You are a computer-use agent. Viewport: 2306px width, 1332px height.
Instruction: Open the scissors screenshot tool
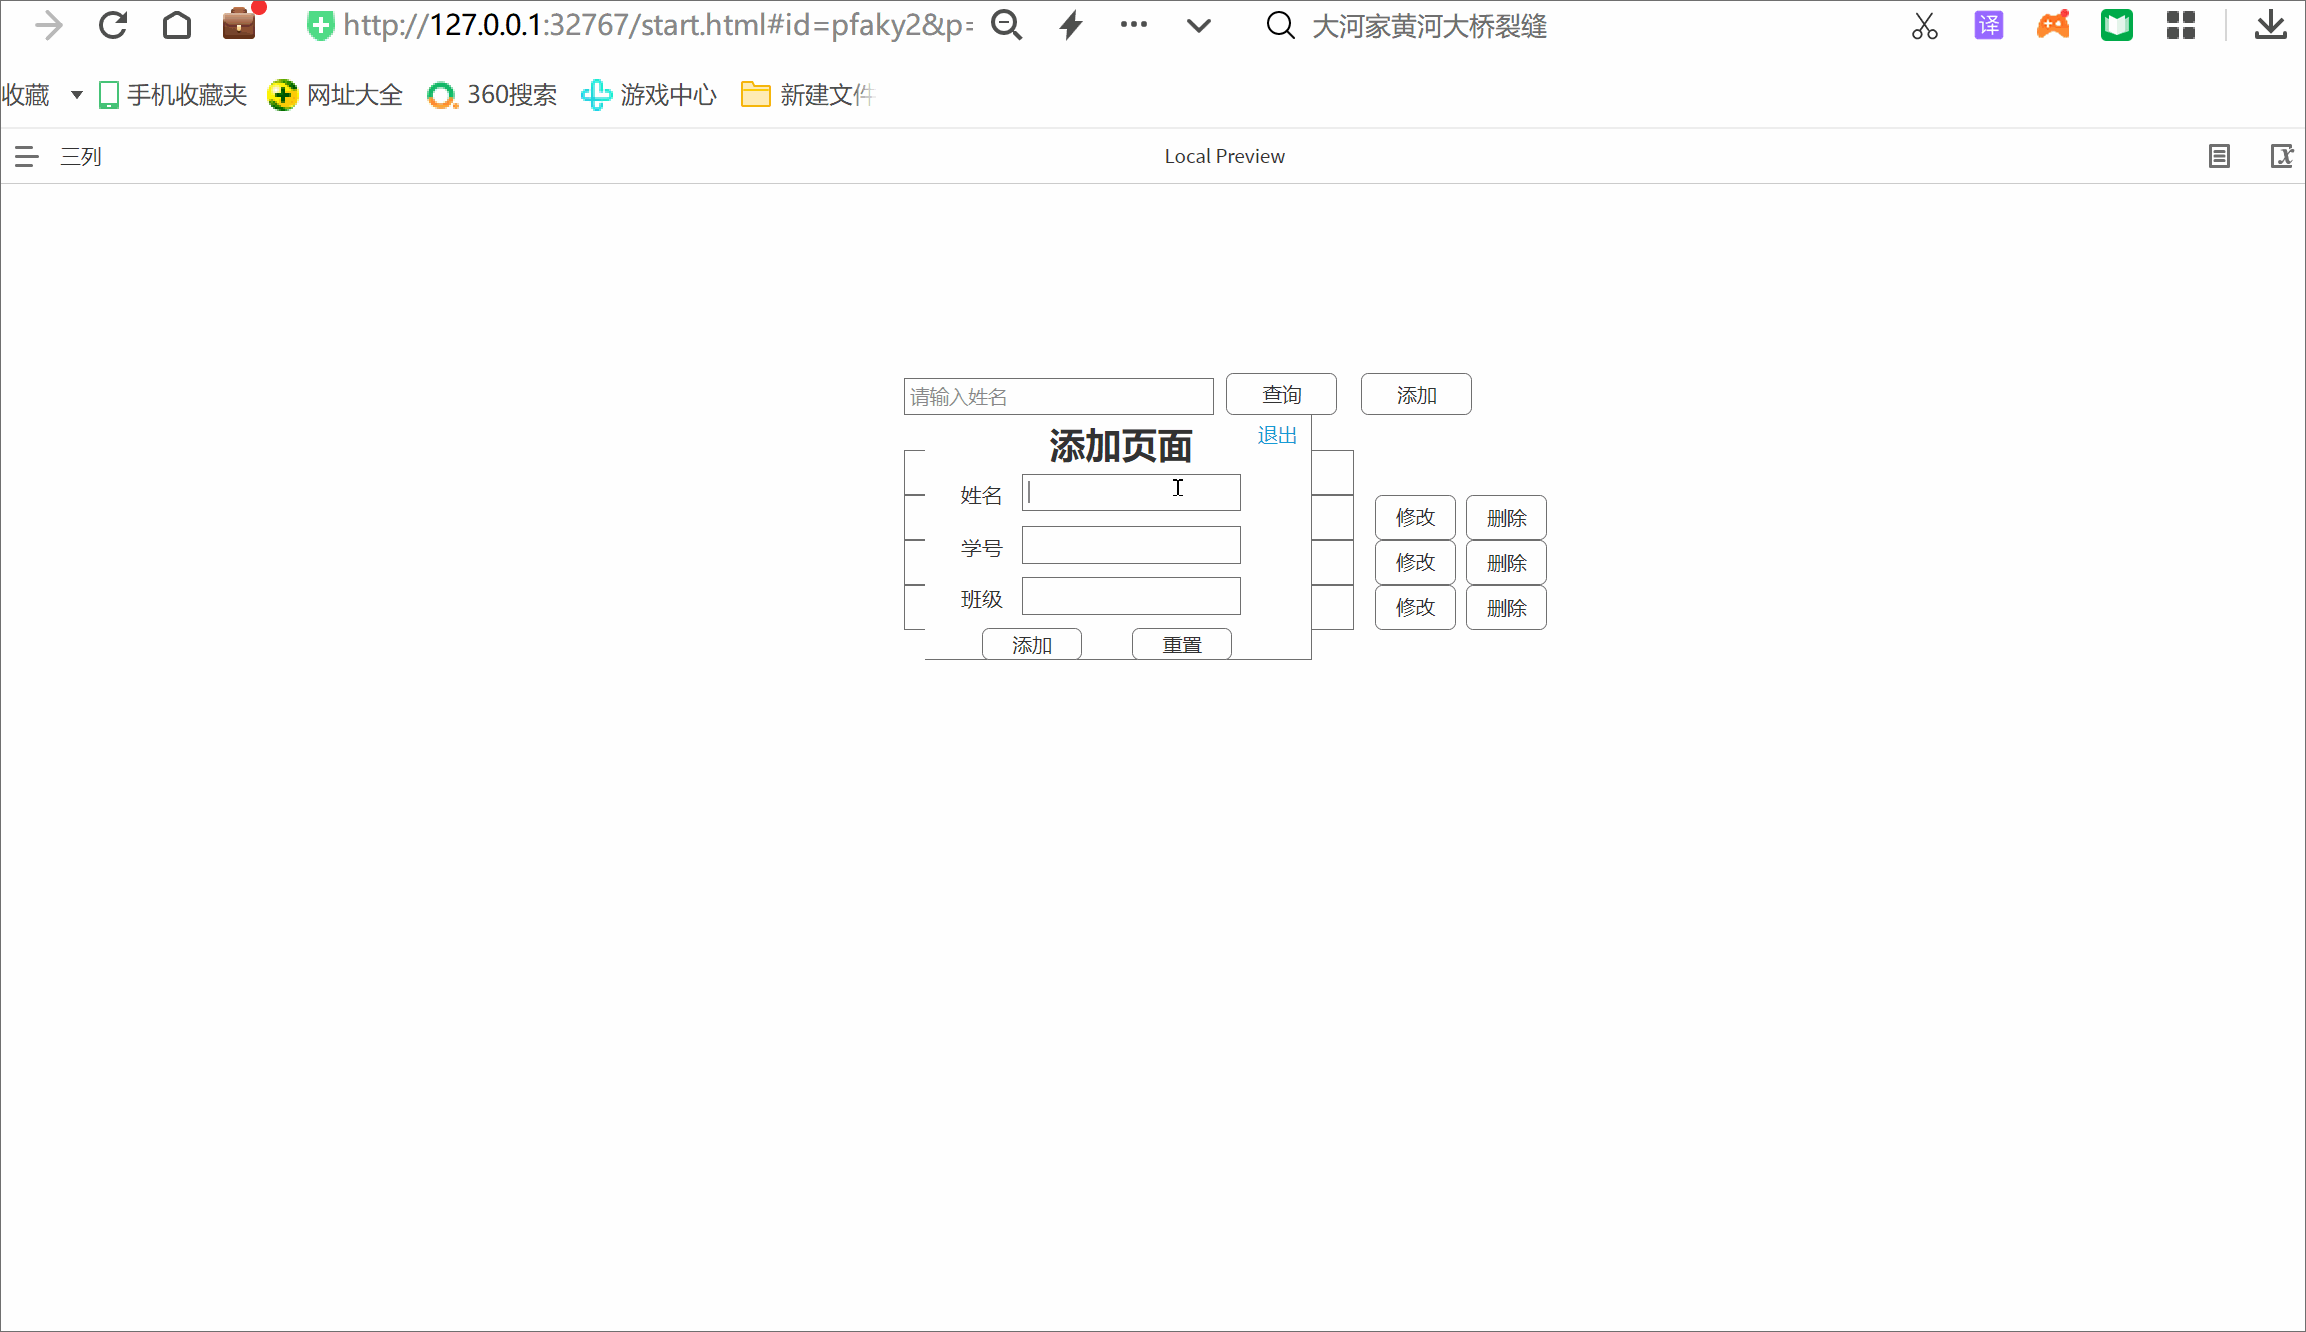click(1924, 26)
